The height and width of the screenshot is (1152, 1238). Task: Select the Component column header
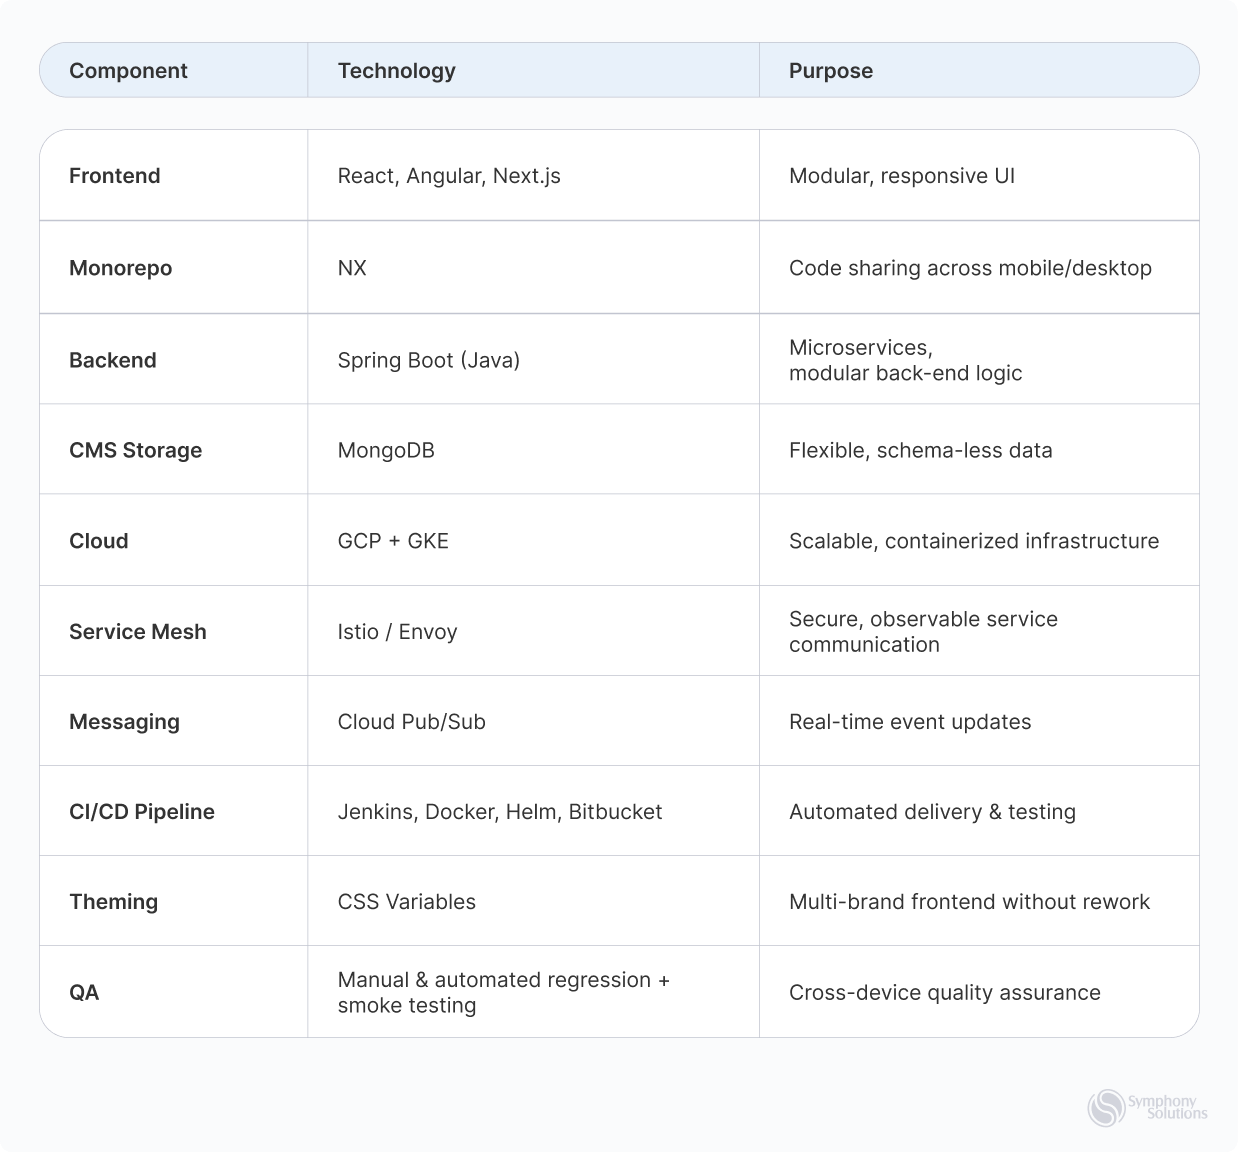128,71
